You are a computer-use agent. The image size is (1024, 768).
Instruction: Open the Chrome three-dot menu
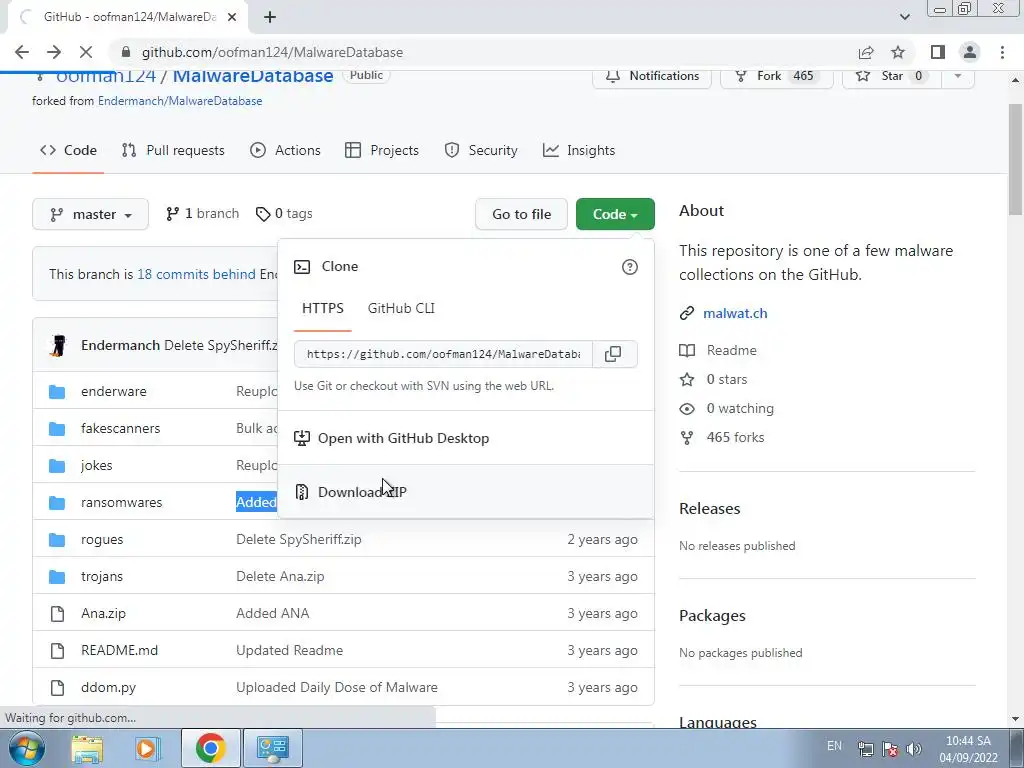(1002, 52)
